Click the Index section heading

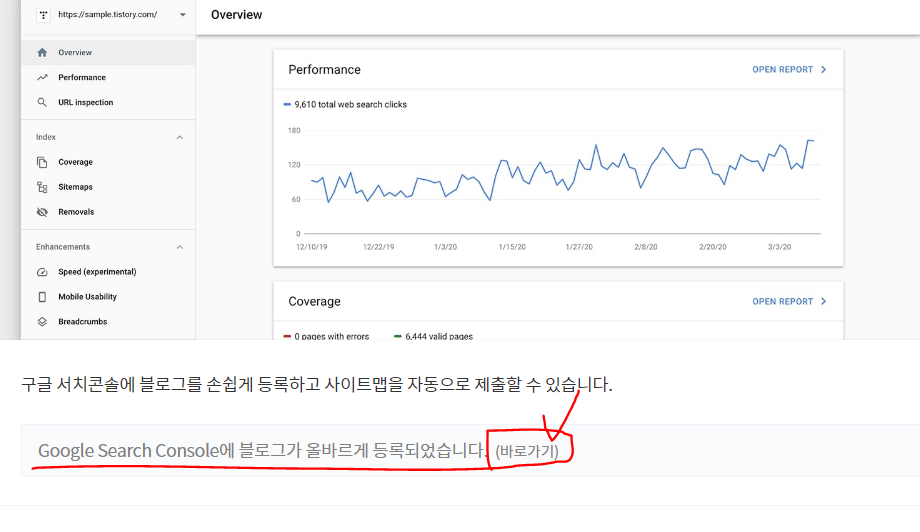[46, 137]
